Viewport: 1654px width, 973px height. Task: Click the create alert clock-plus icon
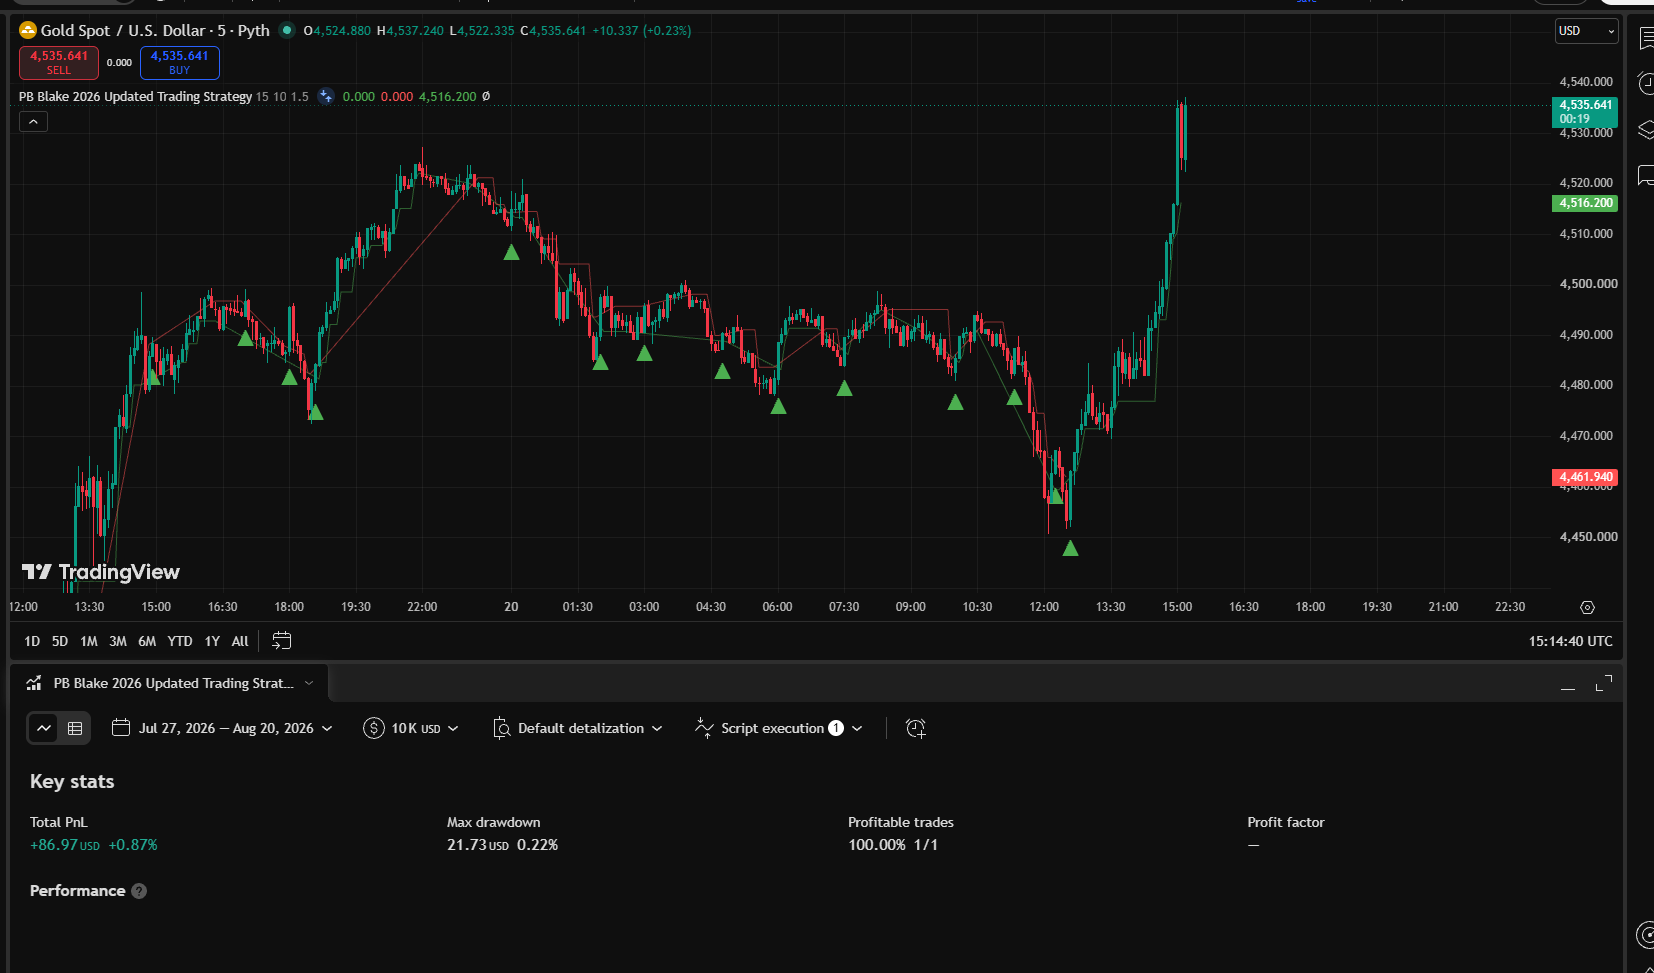[x=915, y=728]
